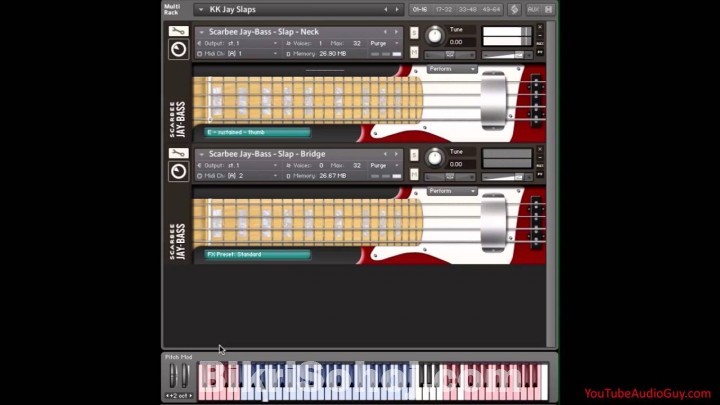Open Output st.1 dropdown on Slap - Neck
720x405 pixels.
tap(275, 43)
